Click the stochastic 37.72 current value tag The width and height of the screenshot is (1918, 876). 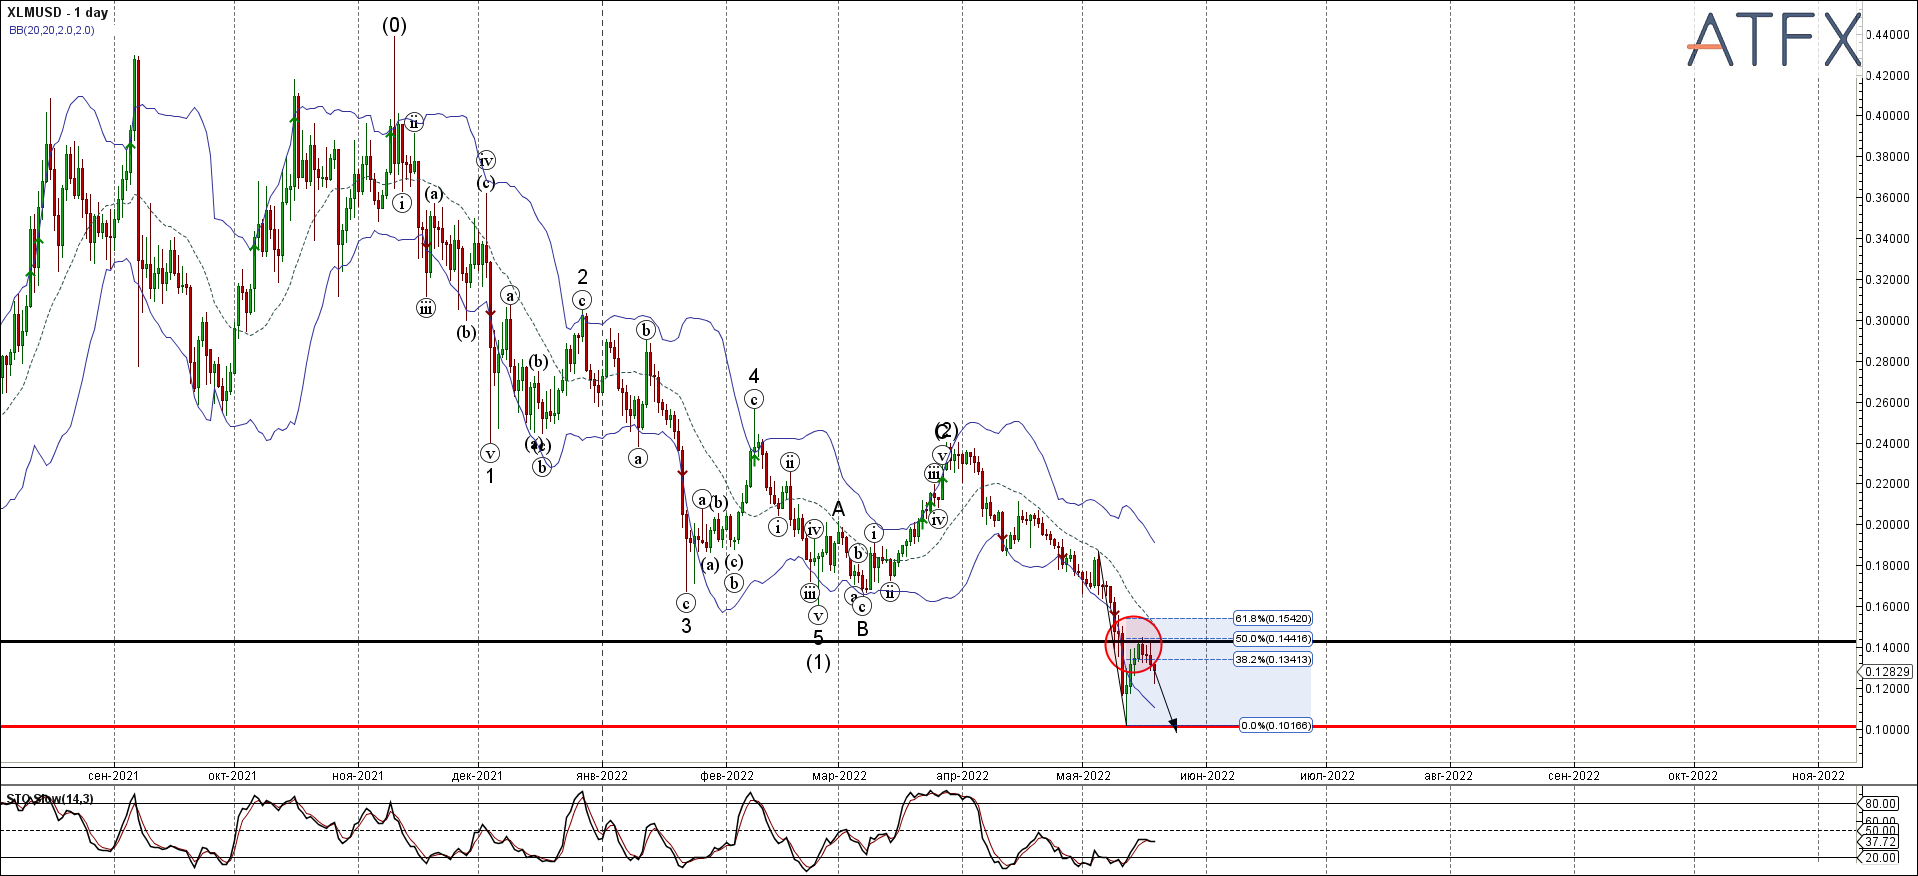coord(1880,842)
